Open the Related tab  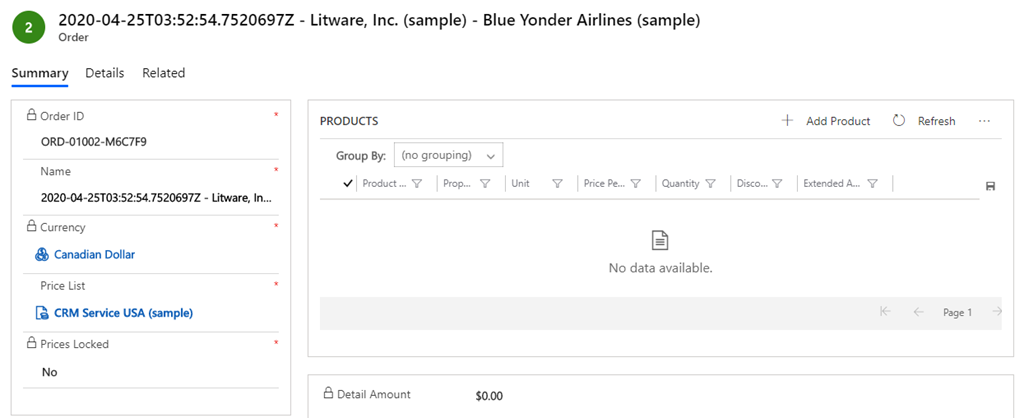(163, 73)
